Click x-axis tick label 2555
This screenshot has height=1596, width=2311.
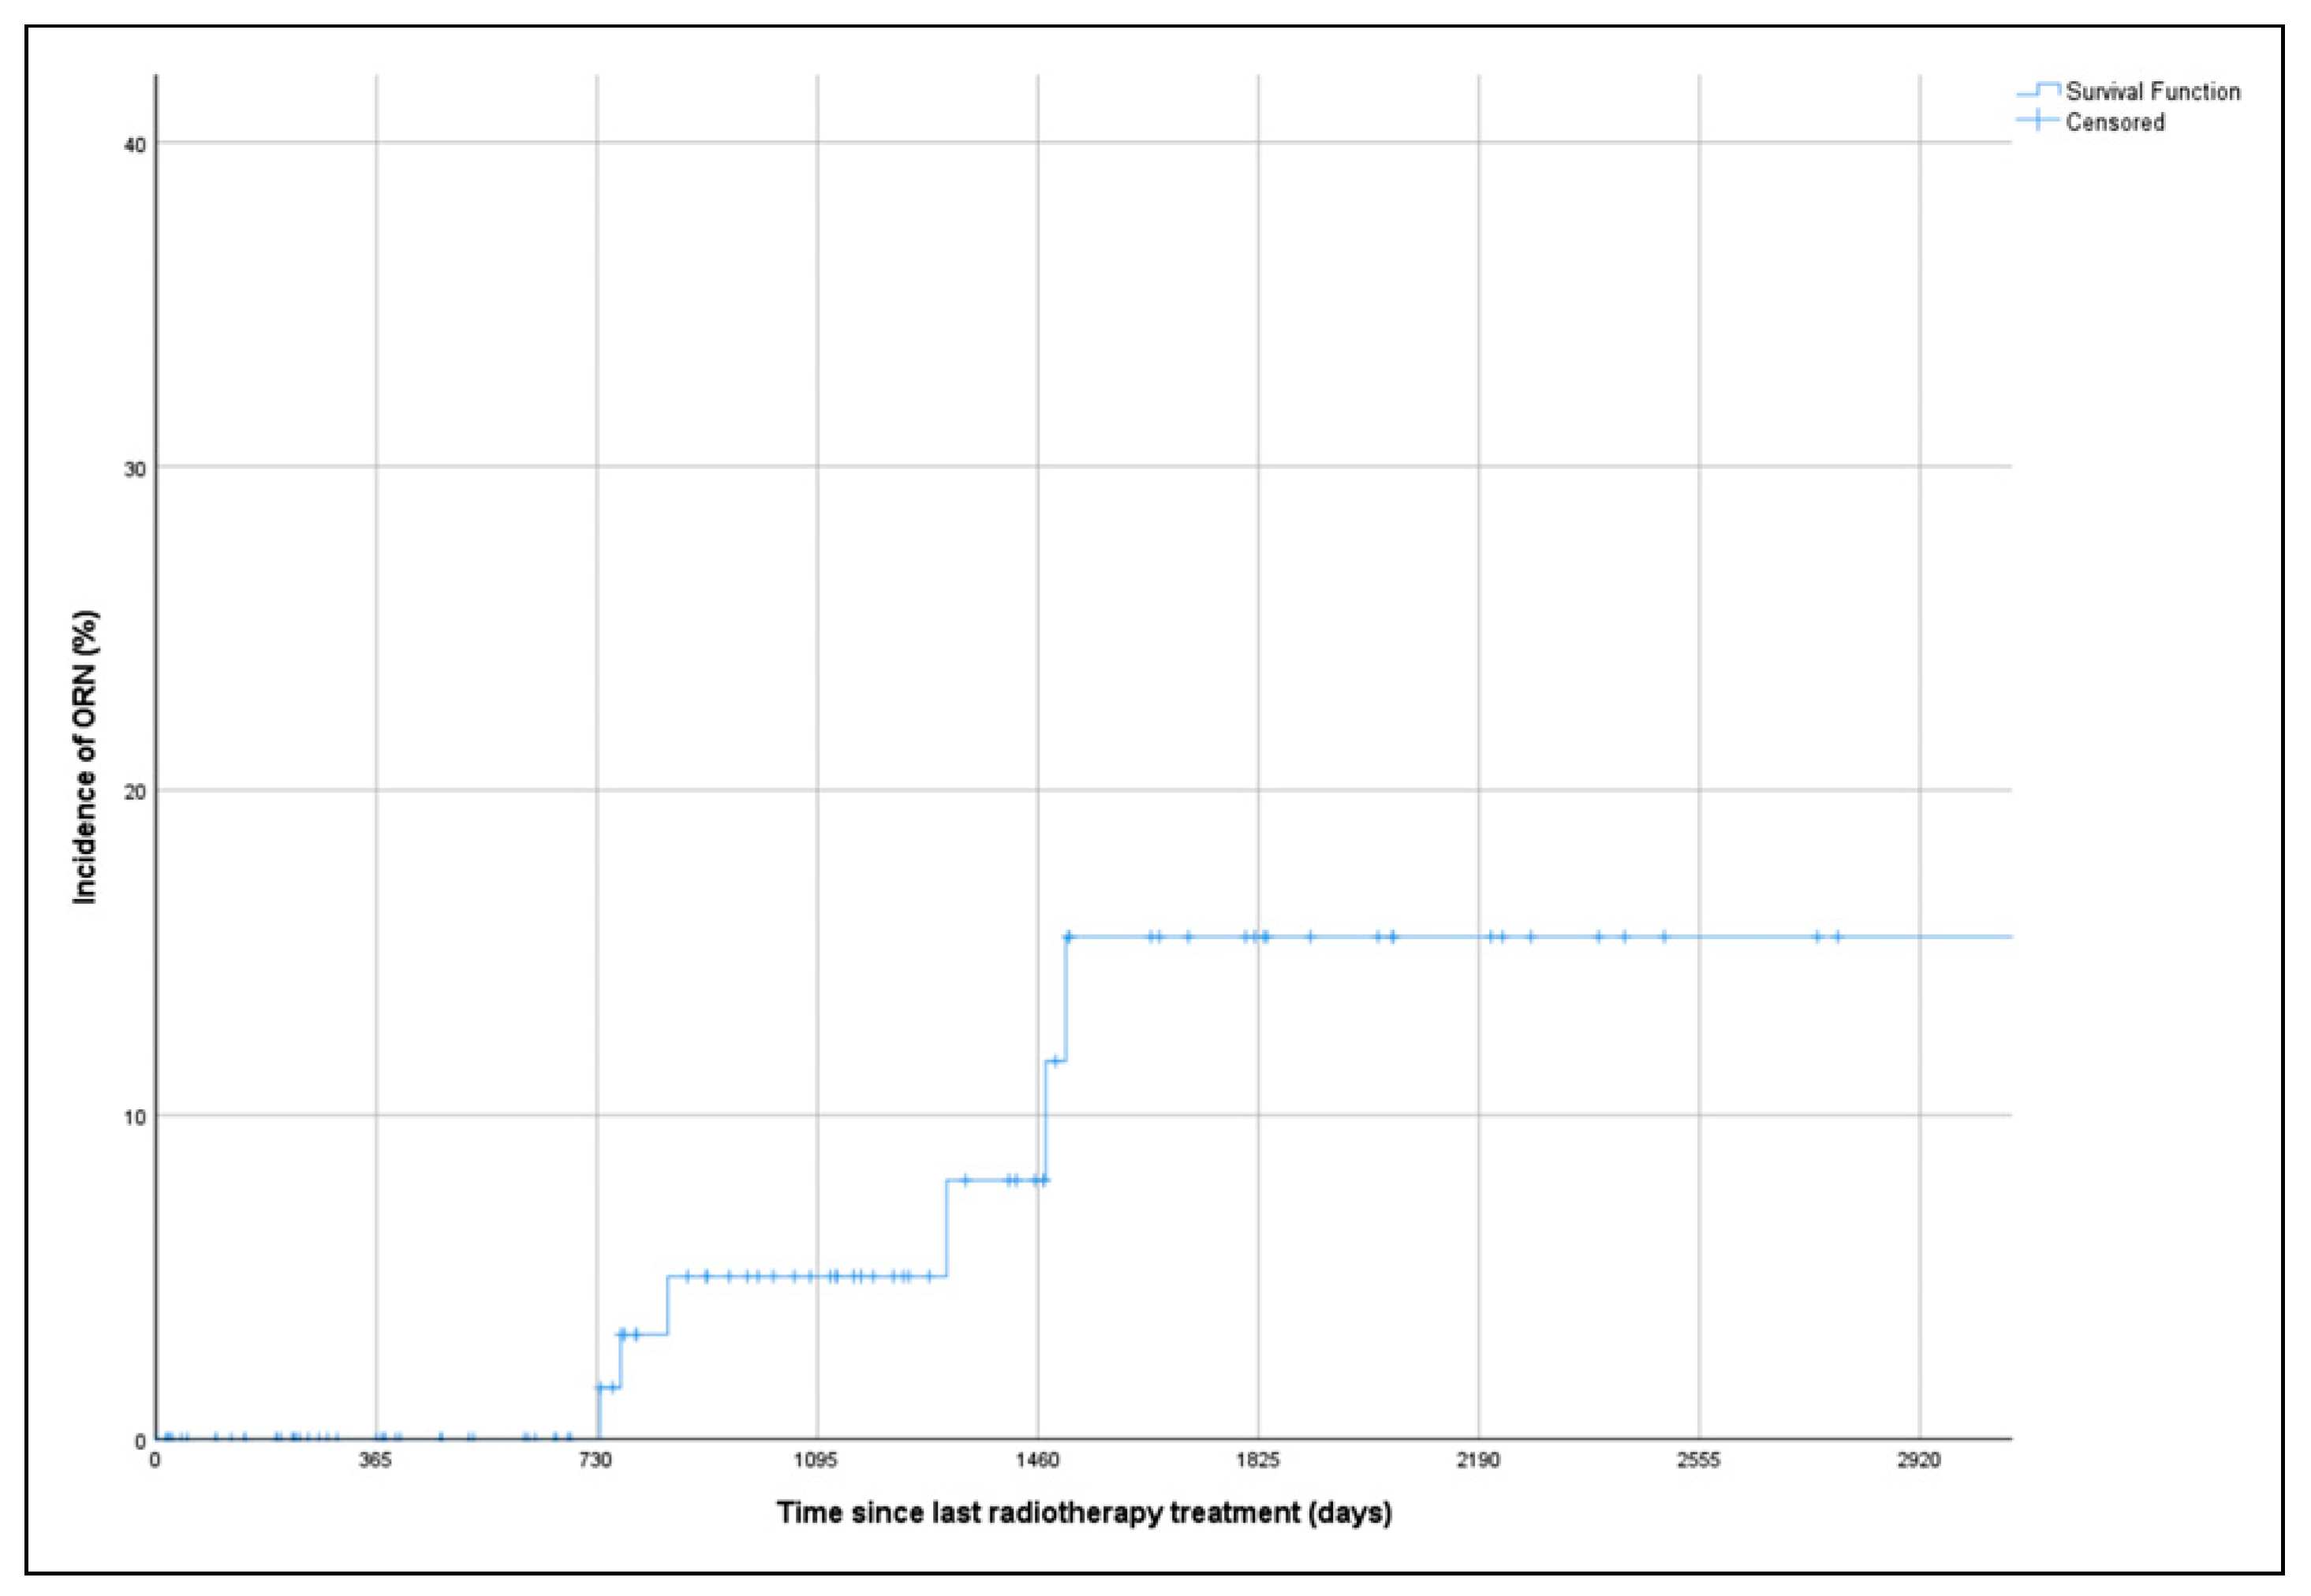pyautogui.click(x=1698, y=1461)
